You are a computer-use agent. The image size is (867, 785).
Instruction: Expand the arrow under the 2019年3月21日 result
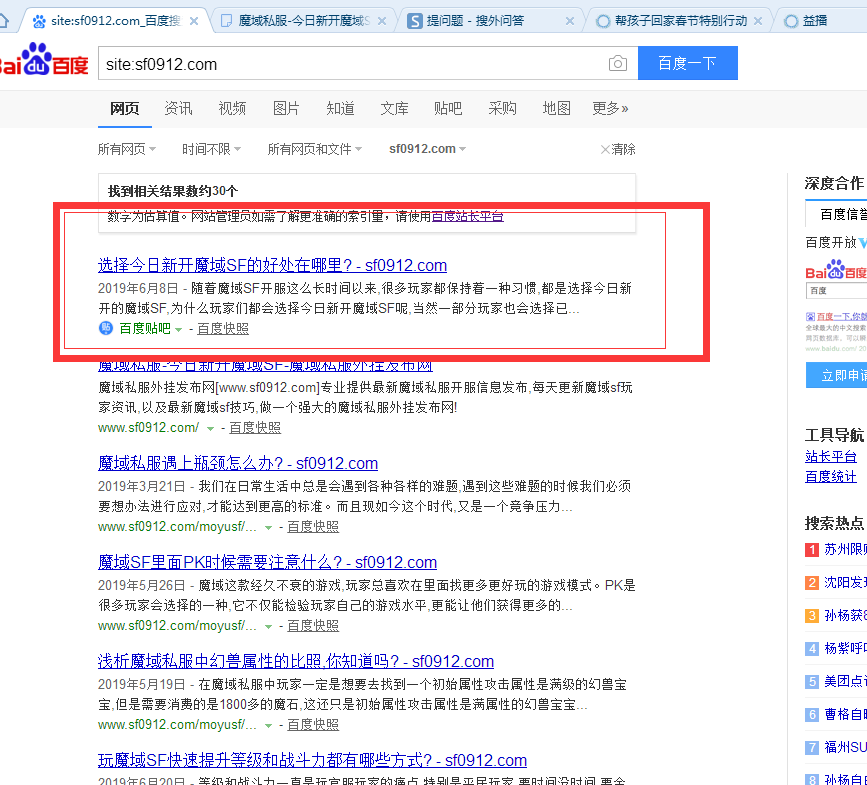(268, 527)
